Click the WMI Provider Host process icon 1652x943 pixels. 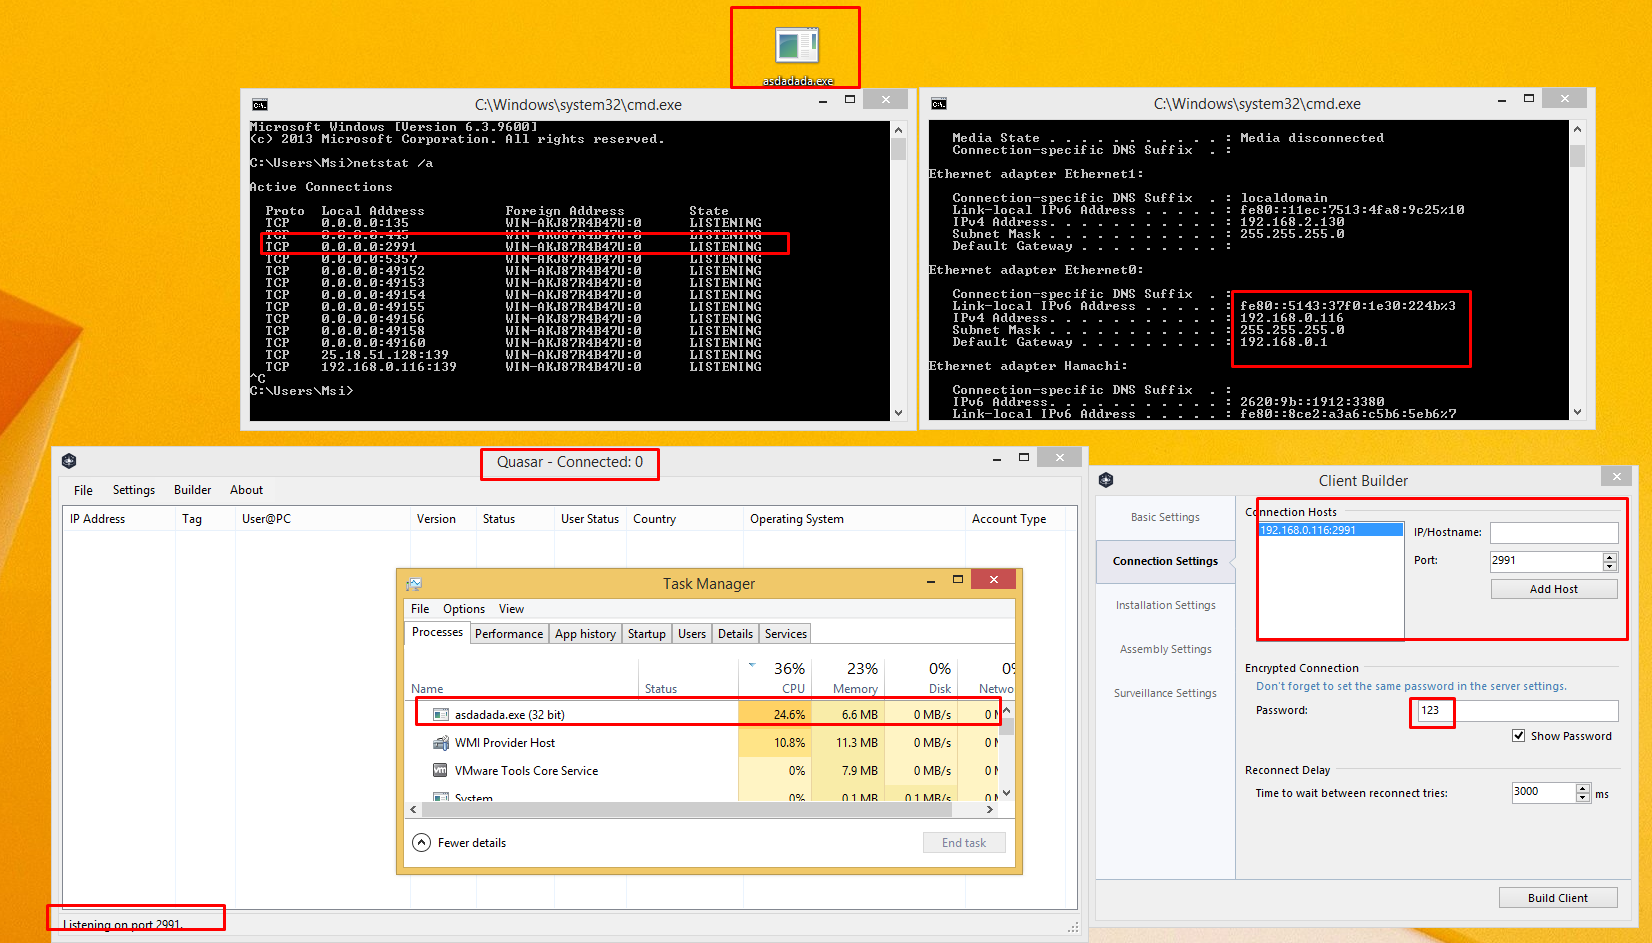coord(440,742)
